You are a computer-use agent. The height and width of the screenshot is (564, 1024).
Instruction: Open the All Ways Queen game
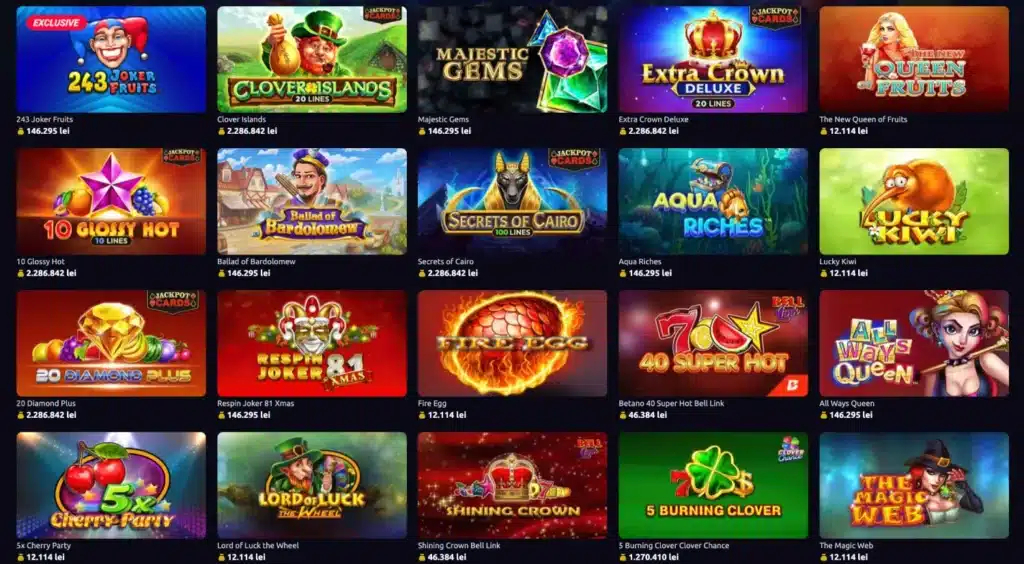(x=914, y=343)
